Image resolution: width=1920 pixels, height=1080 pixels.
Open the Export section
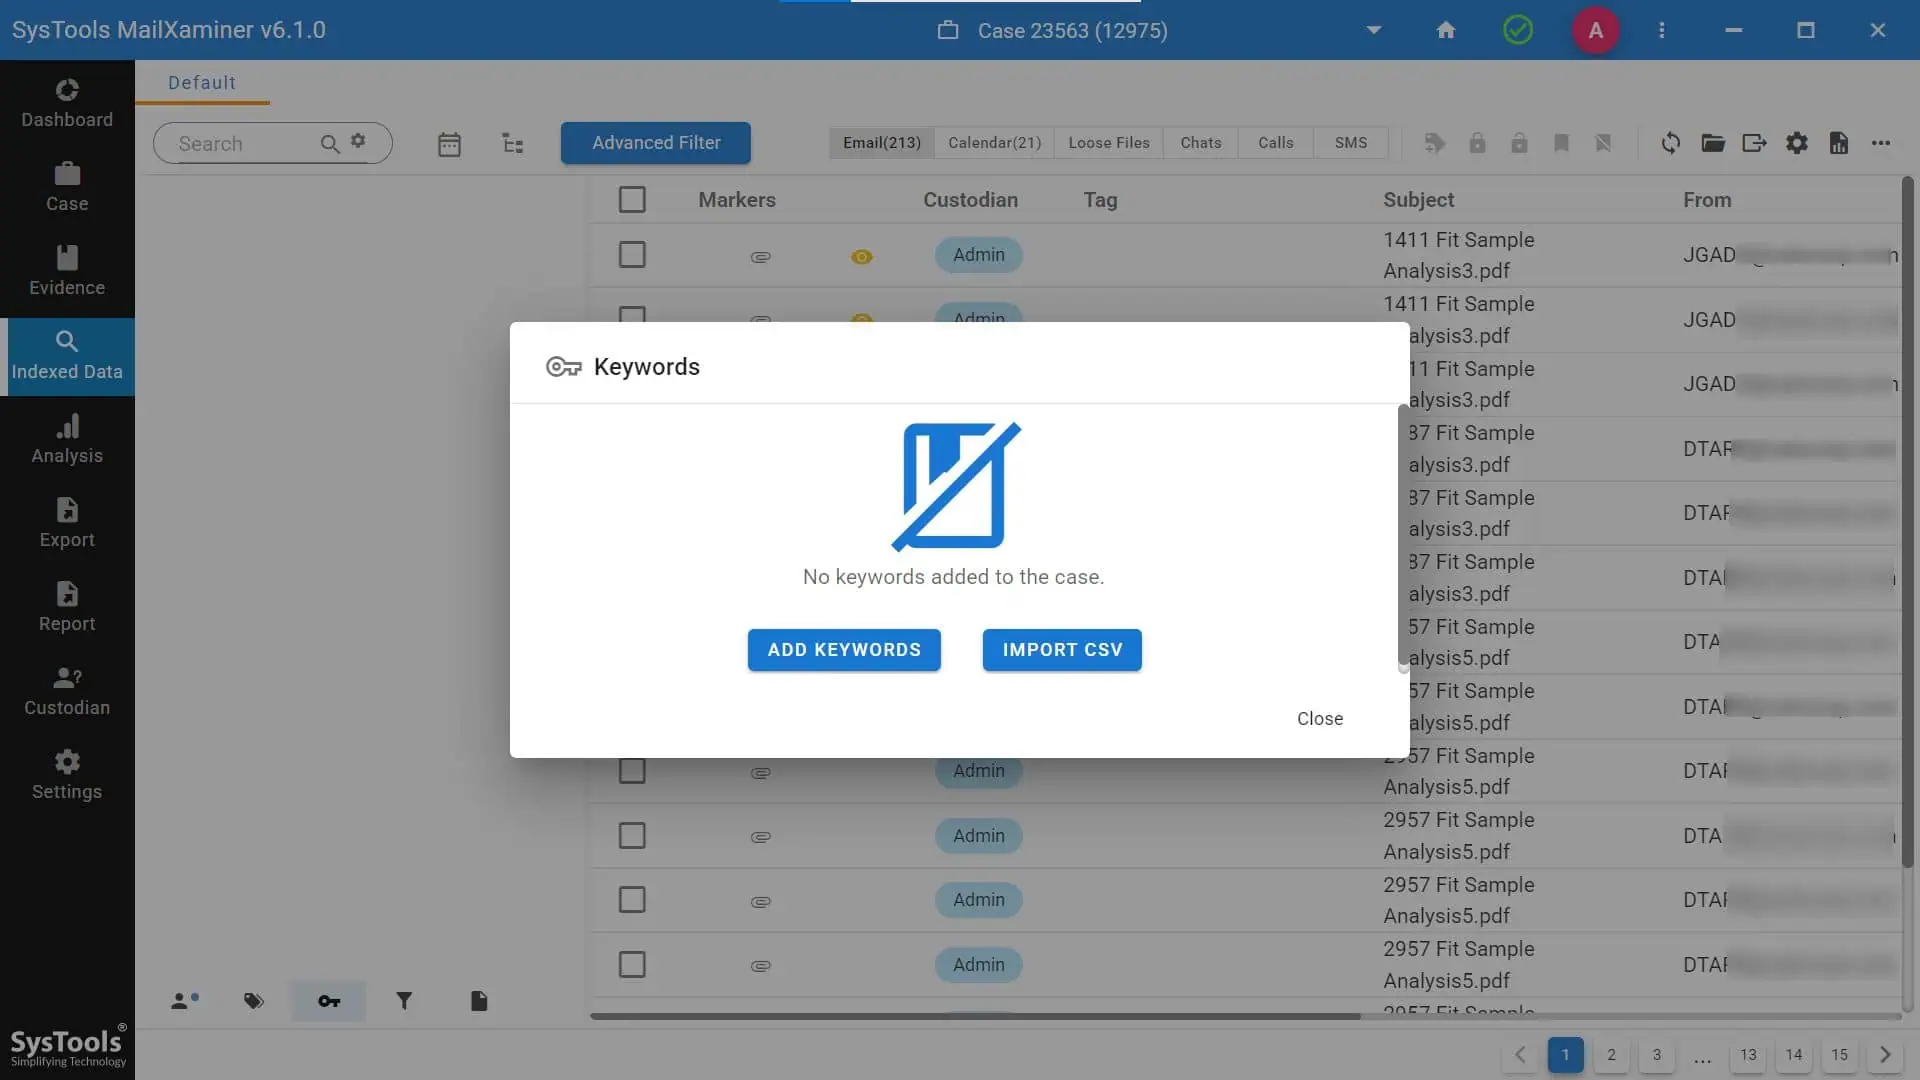click(67, 524)
